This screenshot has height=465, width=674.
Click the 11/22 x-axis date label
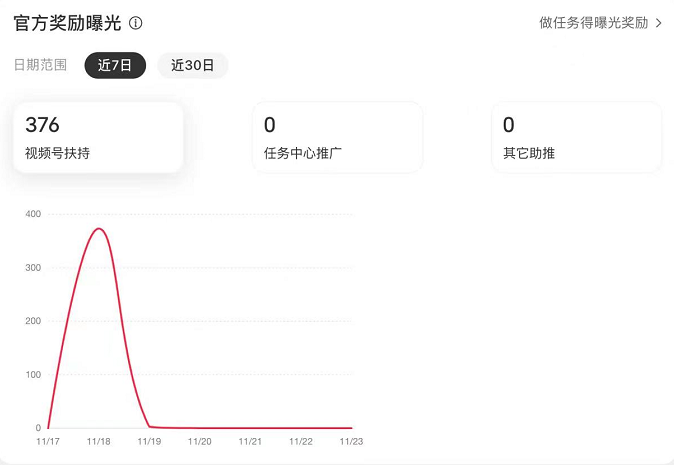(x=301, y=441)
